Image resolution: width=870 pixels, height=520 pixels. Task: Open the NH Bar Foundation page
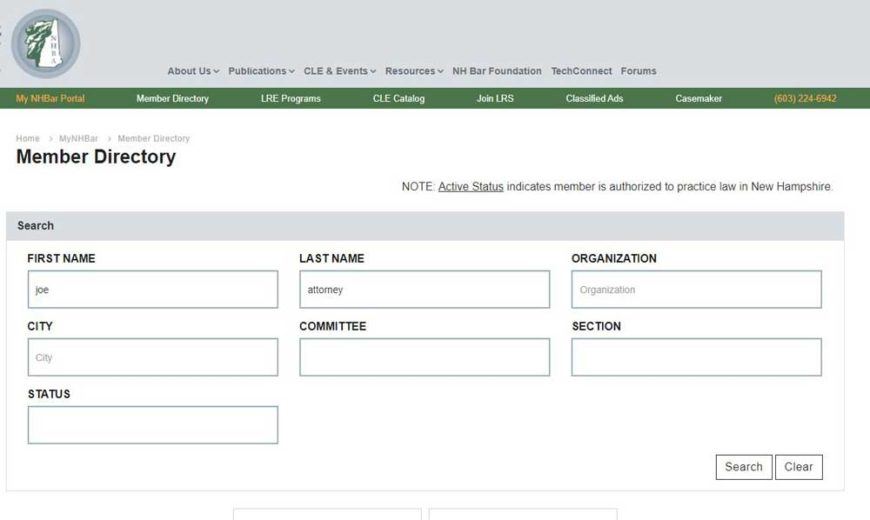tap(497, 71)
